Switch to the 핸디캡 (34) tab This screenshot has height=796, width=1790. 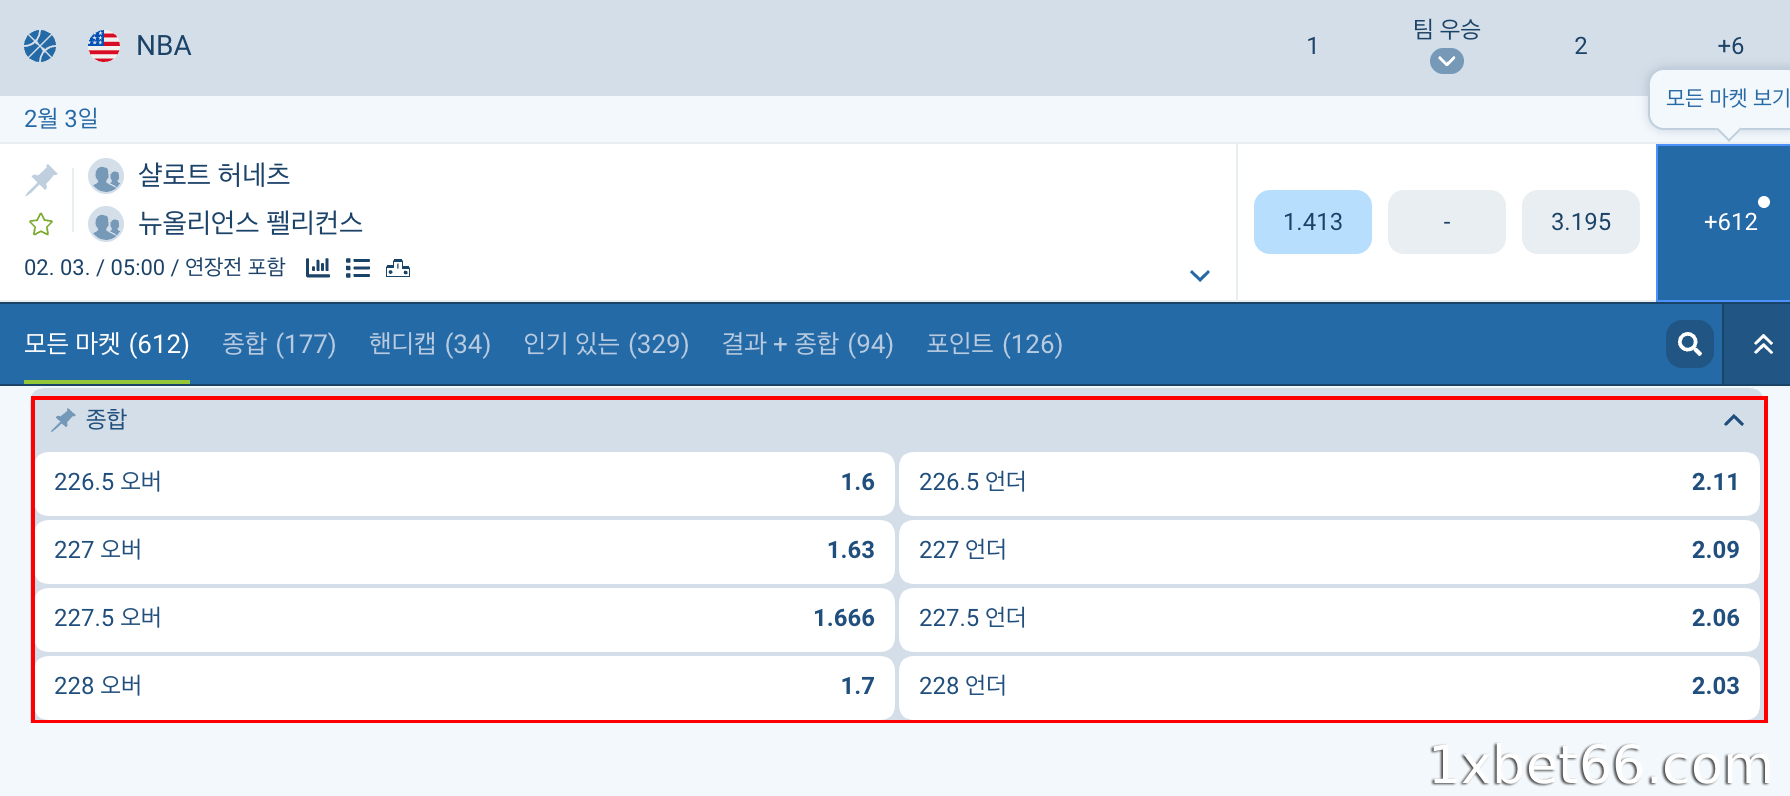click(x=428, y=344)
